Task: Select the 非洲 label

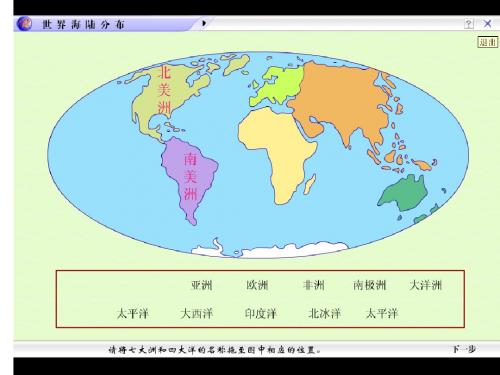Action: pos(313,285)
